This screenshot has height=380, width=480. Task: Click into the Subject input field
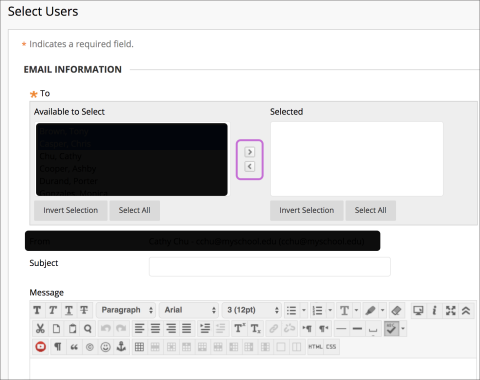coord(270,267)
